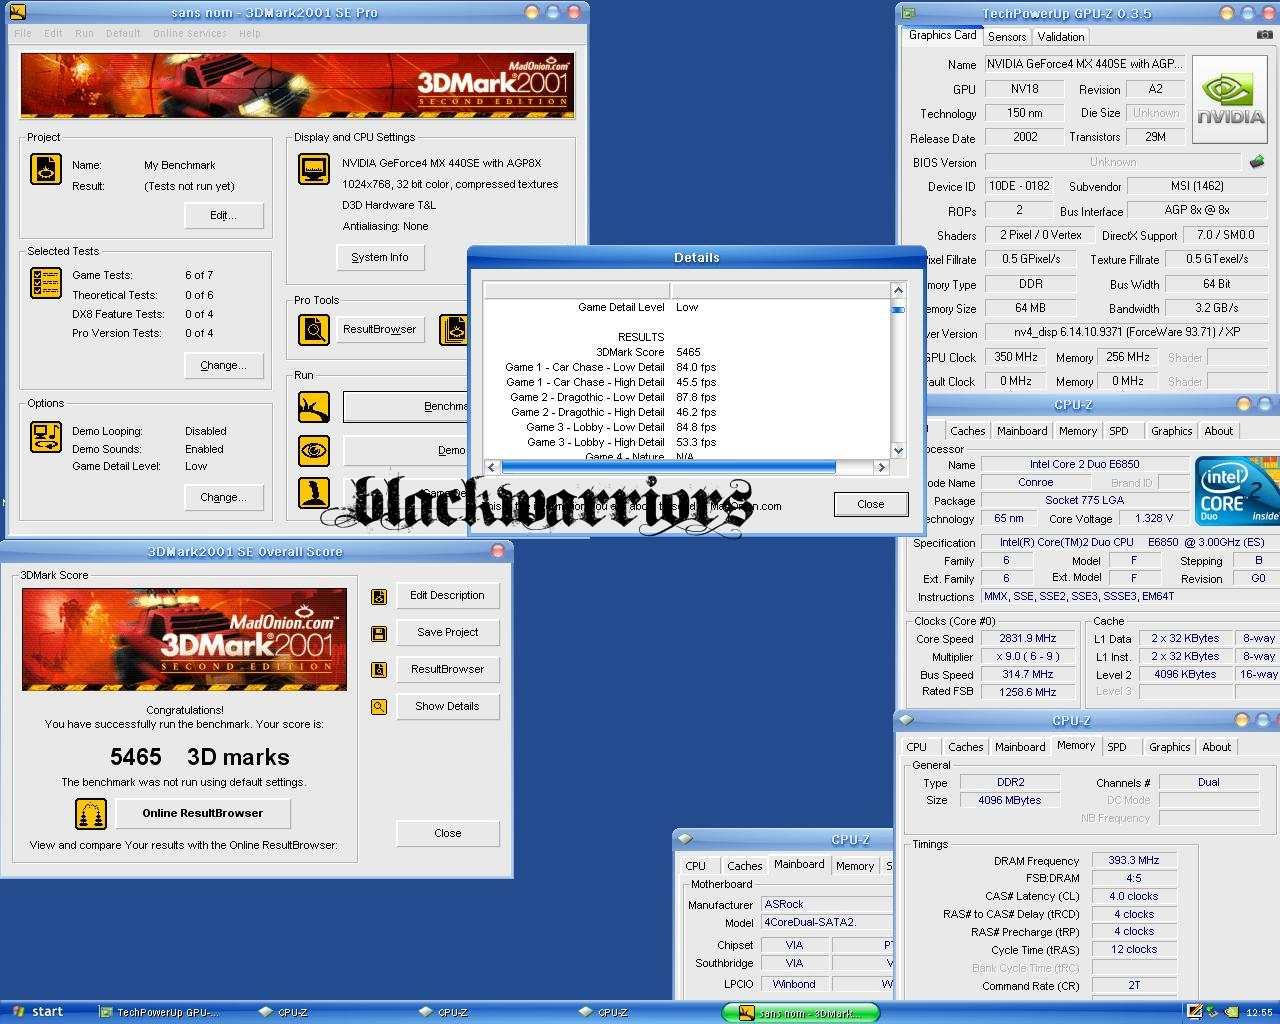Click the taskbar clock showing 12:55

point(1259,1013)
